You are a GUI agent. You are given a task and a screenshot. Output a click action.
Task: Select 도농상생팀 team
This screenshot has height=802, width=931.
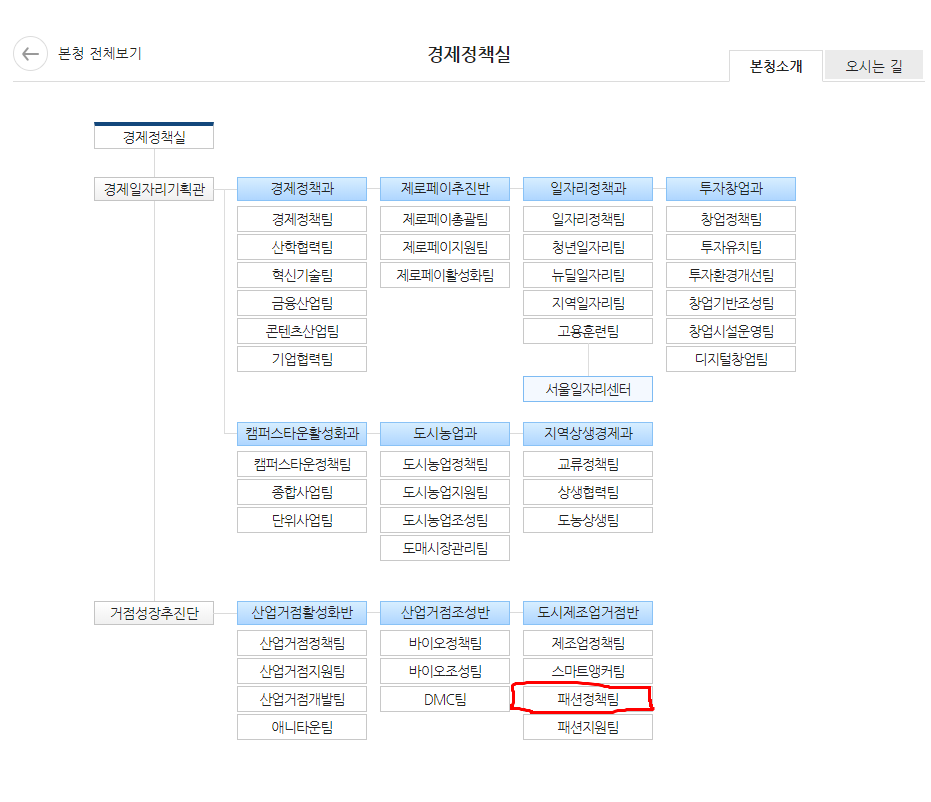pyautogui.click(x=588, y=520)
